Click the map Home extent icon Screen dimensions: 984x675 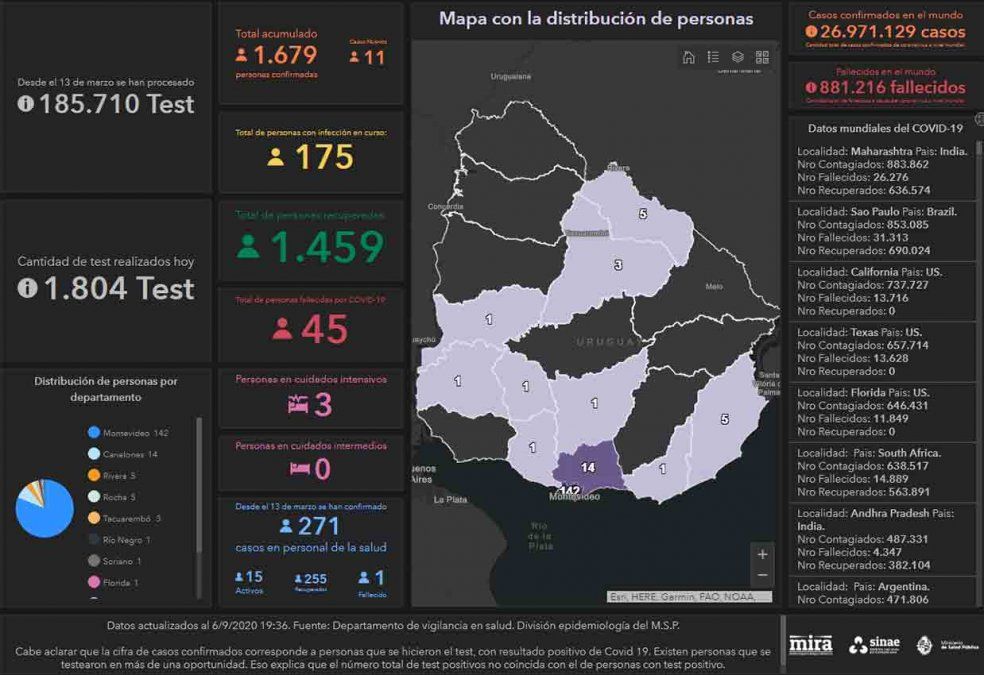(688, 57)
